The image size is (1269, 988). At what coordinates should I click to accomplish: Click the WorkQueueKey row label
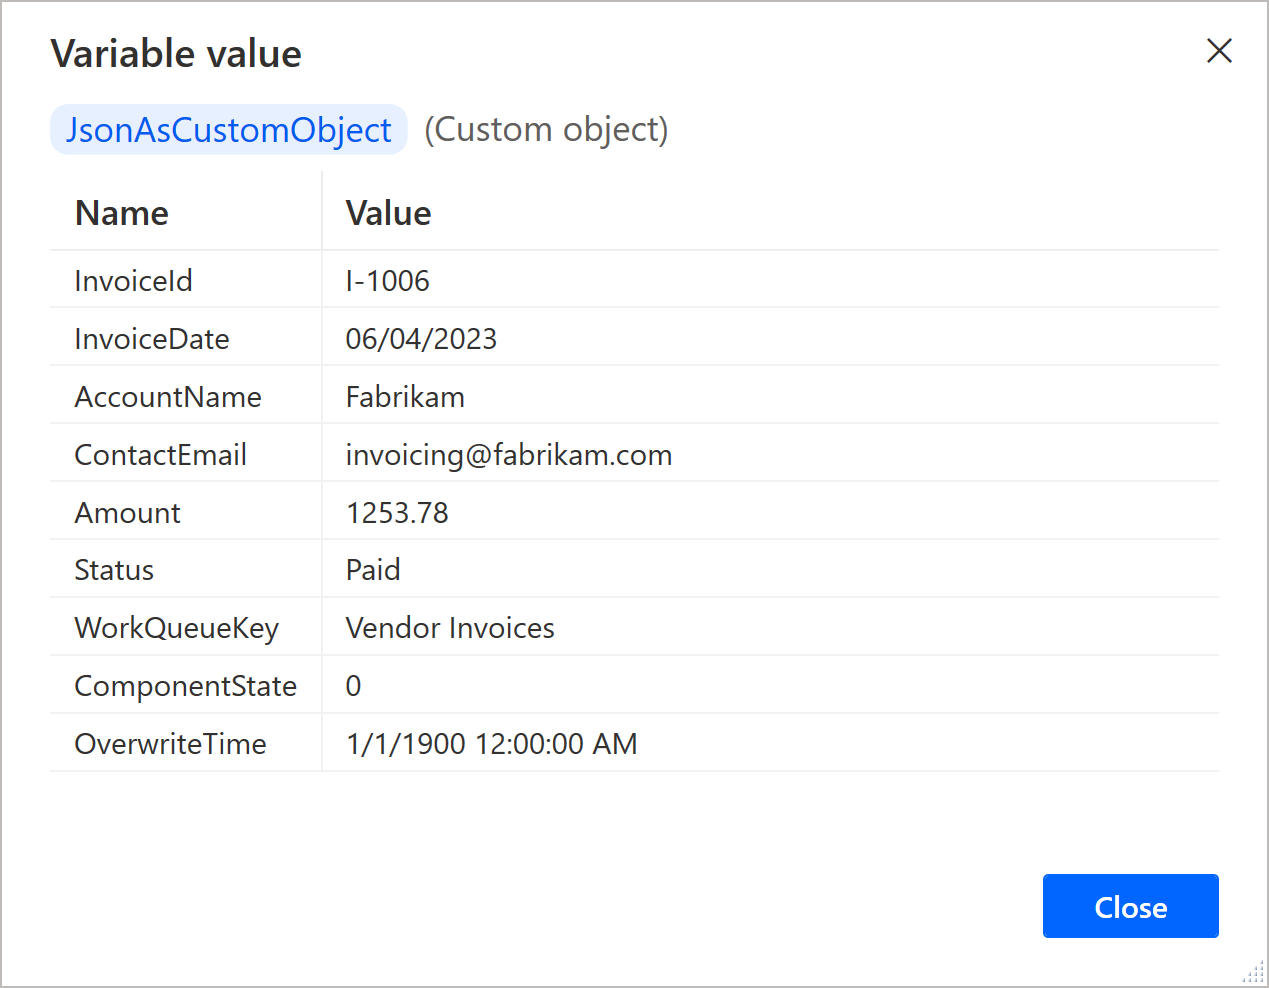[177, 628]
